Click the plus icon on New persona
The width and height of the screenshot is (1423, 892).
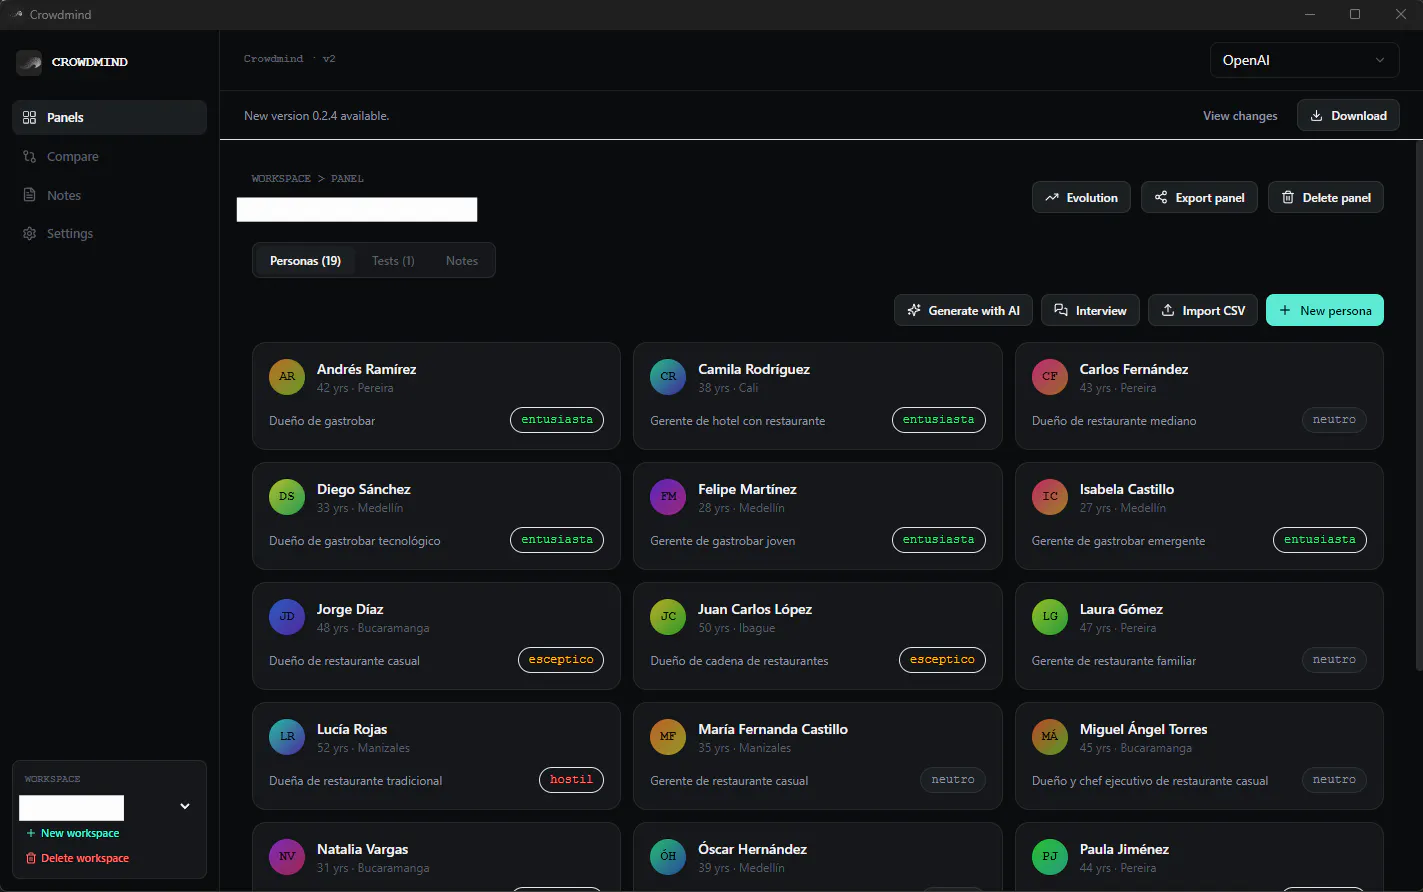[x=1286, y=311]
